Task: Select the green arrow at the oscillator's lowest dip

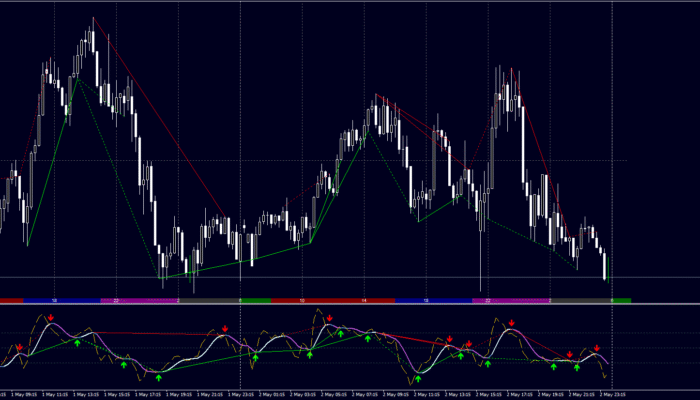Action: 418,380
